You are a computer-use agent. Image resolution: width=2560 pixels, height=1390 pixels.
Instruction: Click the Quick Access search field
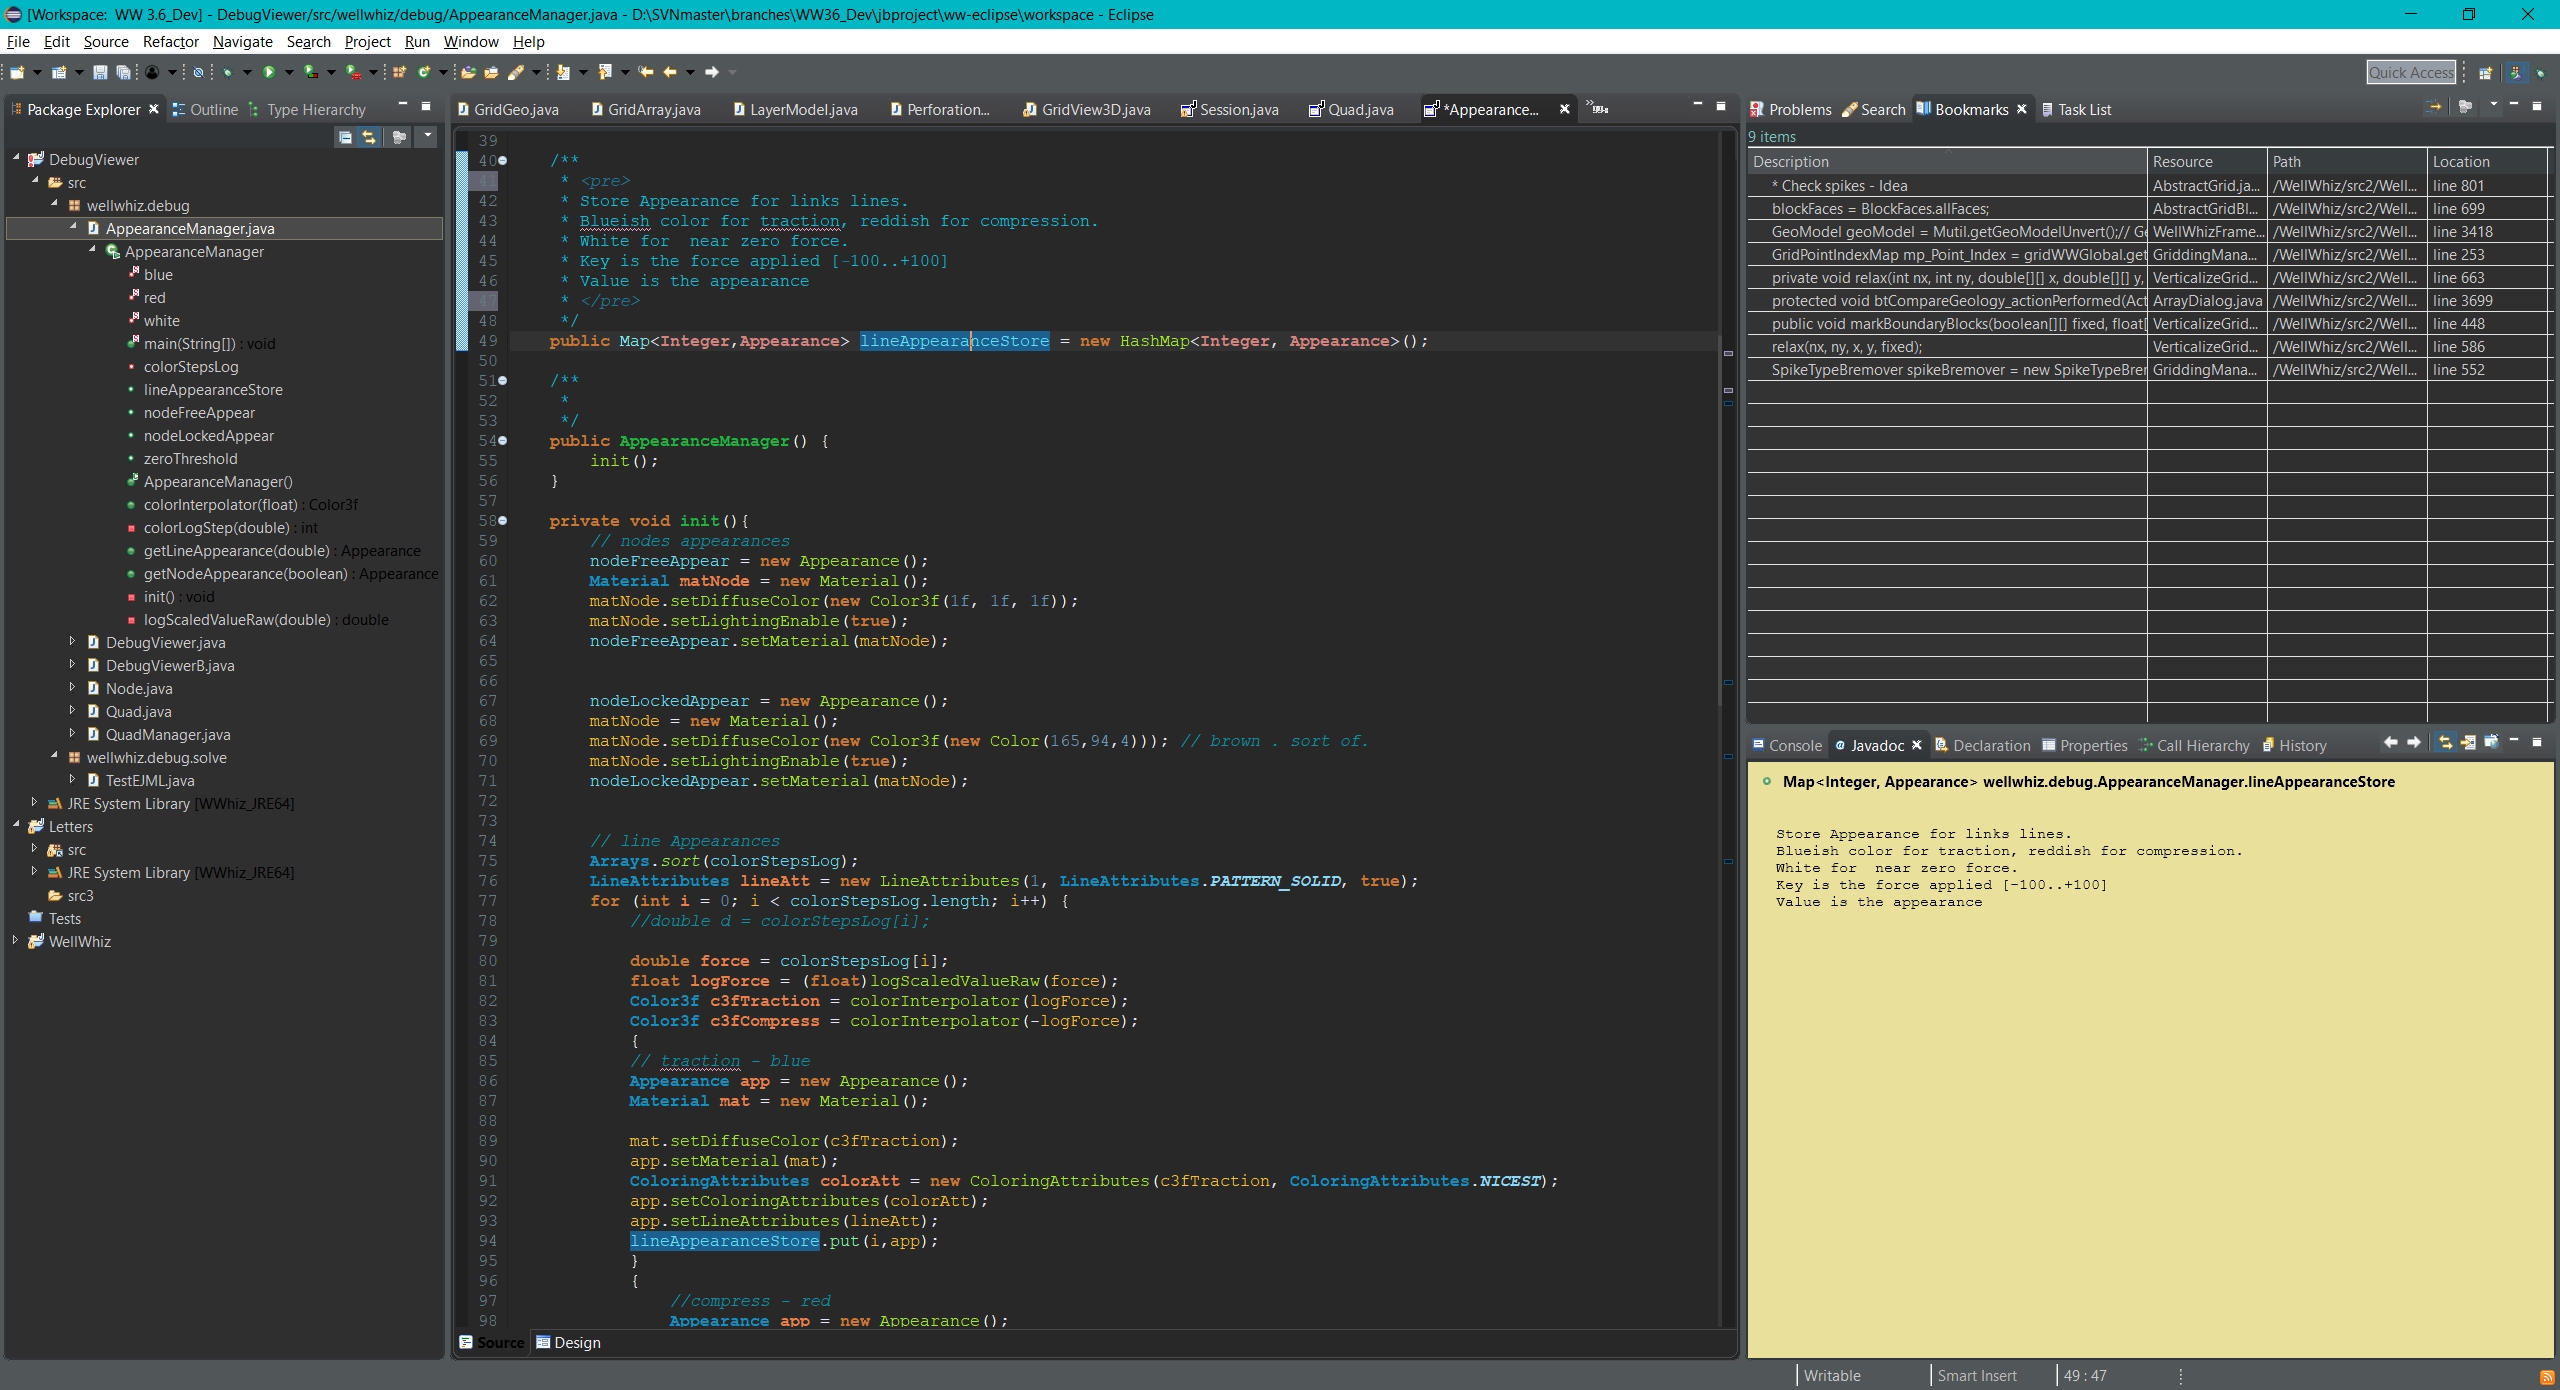(2410, 72)
